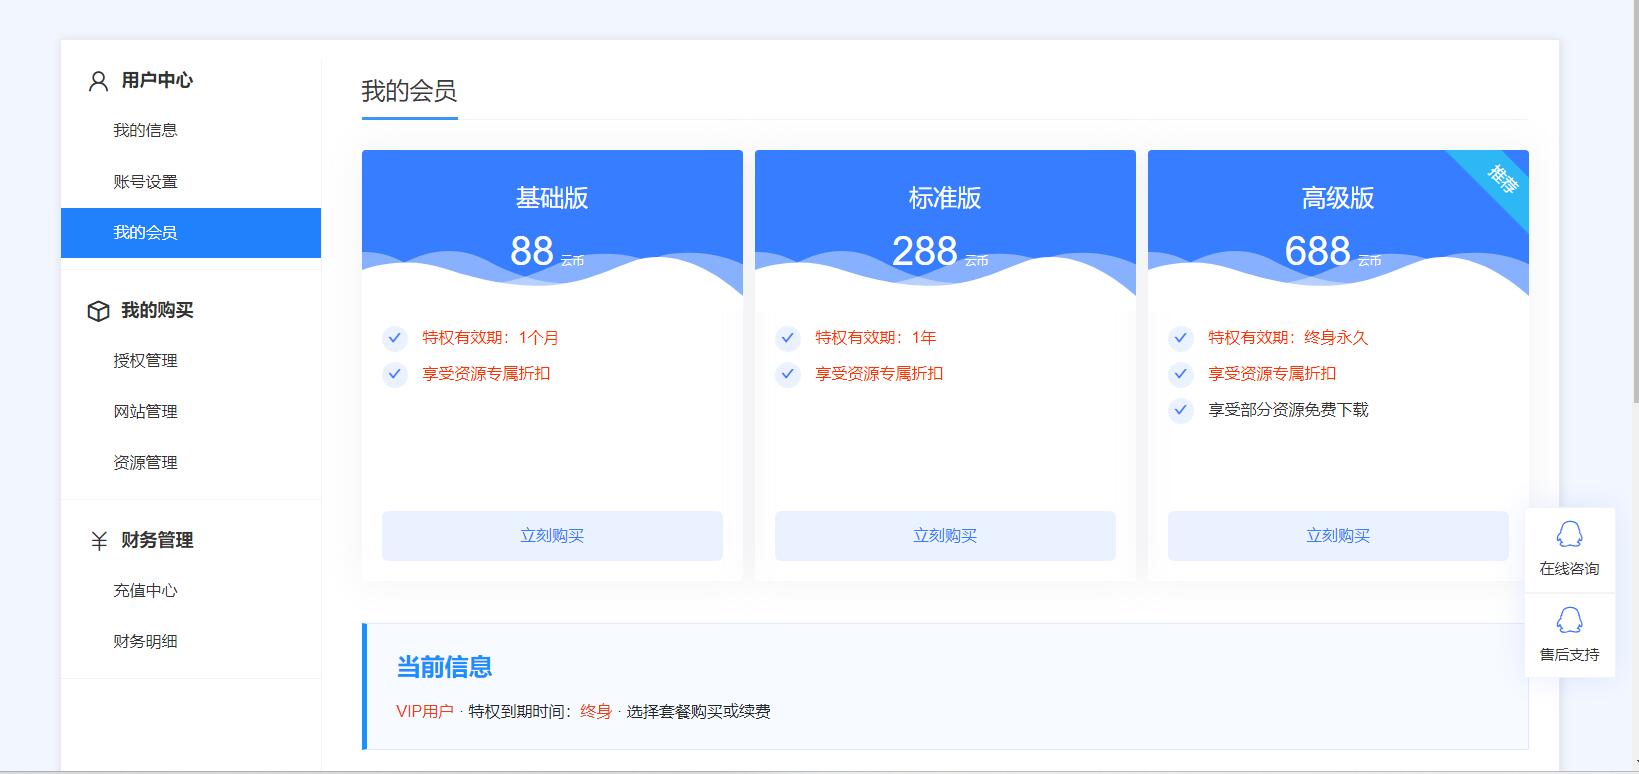This screenshot has height=774, width=1639.
Task: Click the 我的购买 box icon
Action: click(x=98, y=311)
